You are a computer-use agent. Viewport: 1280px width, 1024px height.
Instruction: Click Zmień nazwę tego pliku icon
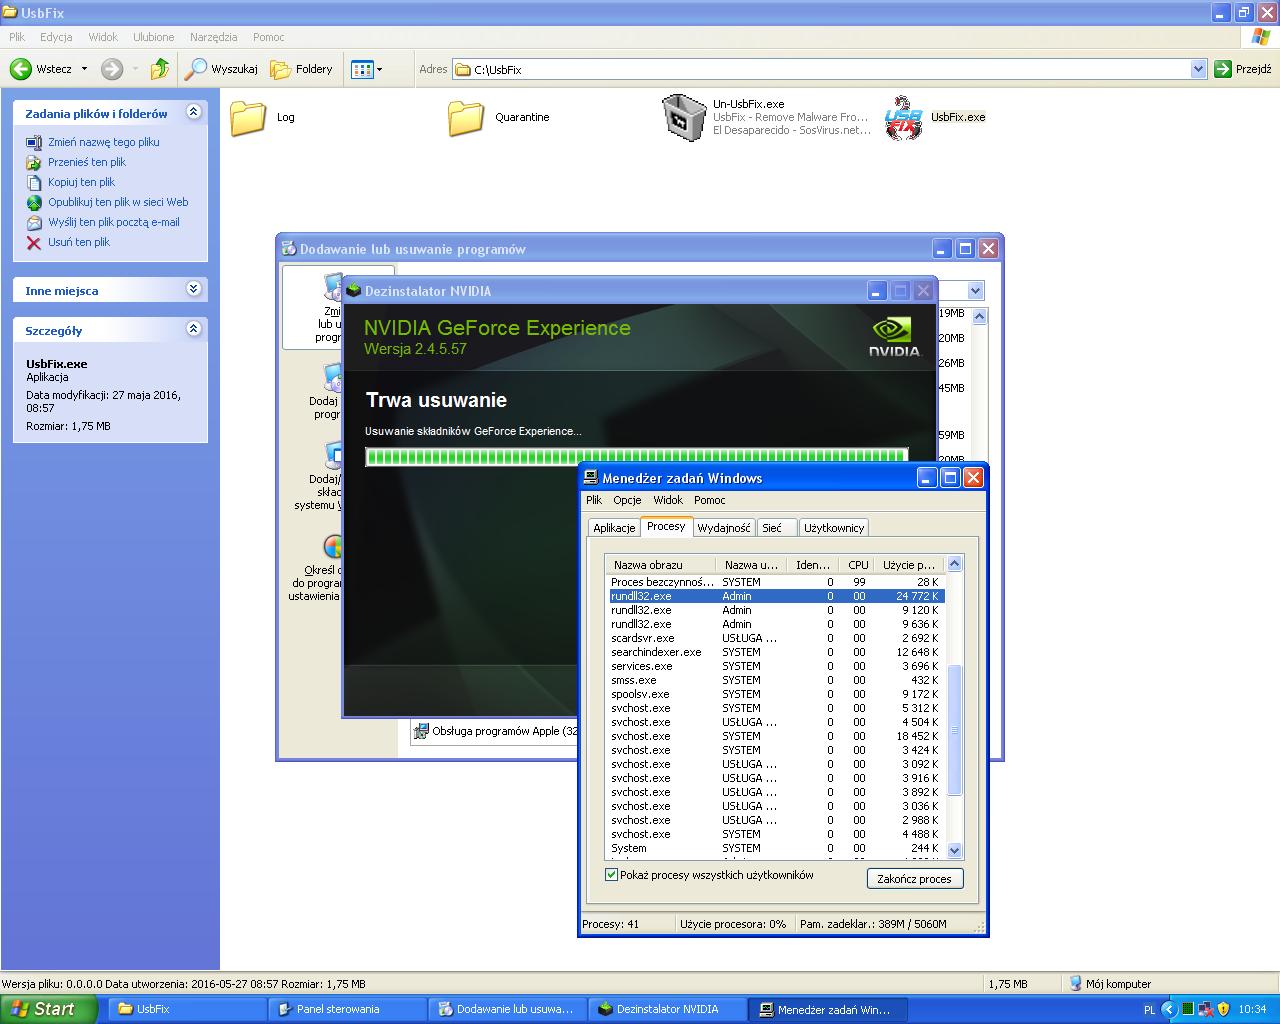click(x=34, y=142)
